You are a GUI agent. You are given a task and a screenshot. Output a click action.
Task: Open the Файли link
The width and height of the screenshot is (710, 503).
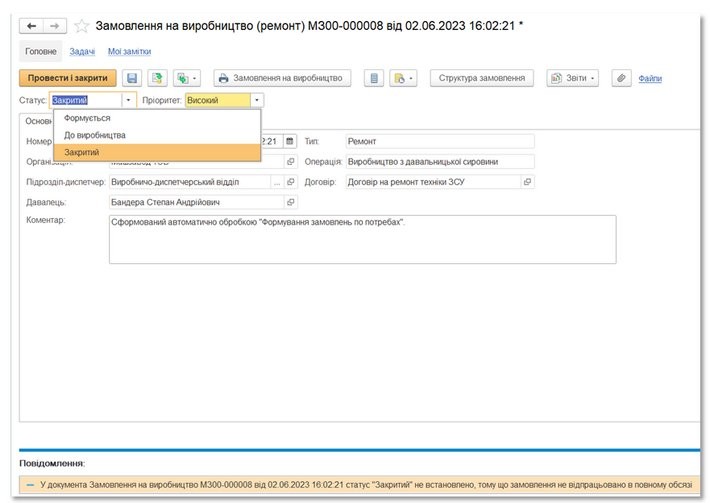pos(650,77)
